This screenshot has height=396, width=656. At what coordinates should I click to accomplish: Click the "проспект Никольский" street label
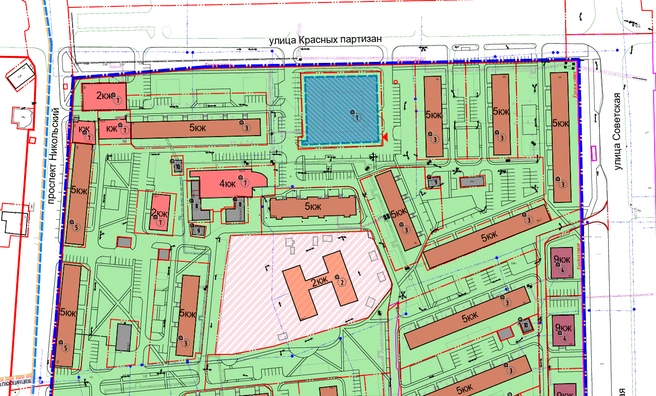(52, 155)
